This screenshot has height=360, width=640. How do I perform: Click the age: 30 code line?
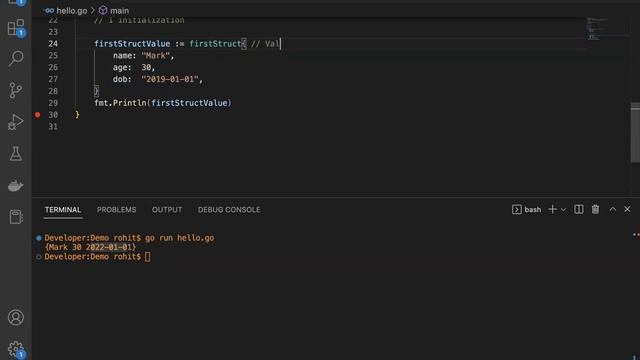(x=134, y=67)
